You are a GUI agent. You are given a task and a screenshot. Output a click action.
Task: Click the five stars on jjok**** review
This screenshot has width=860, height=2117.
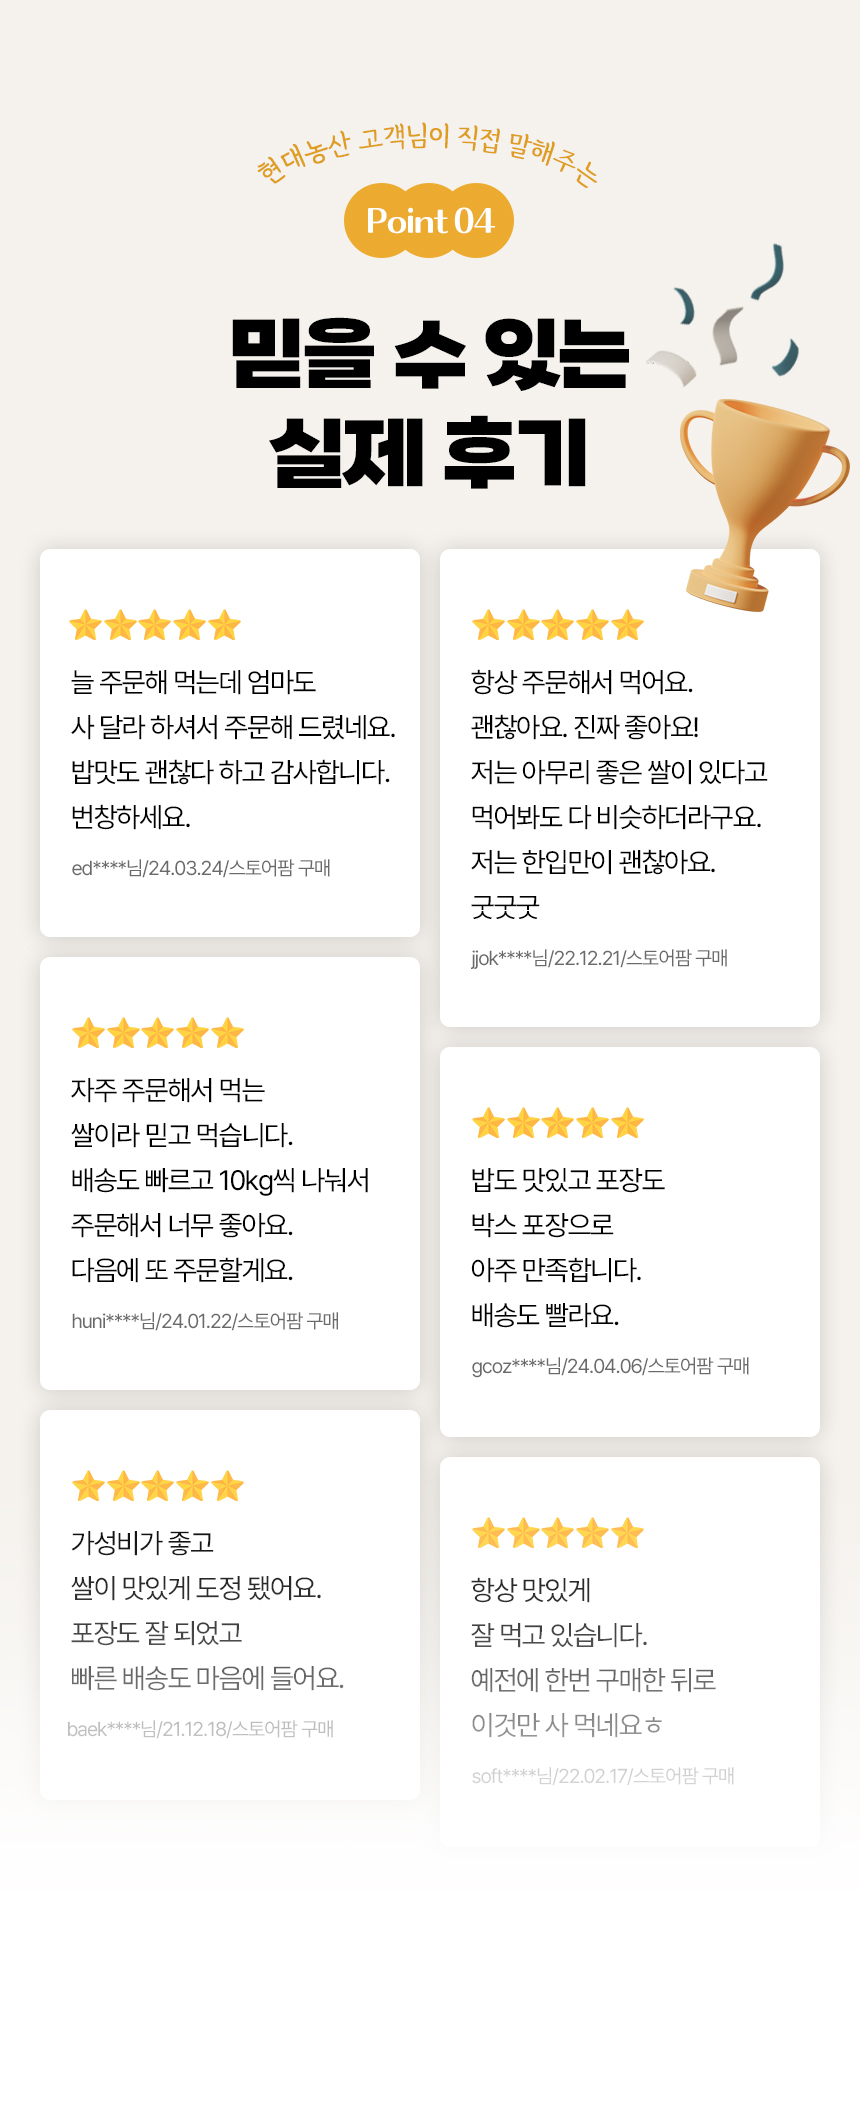pos(557,626)
